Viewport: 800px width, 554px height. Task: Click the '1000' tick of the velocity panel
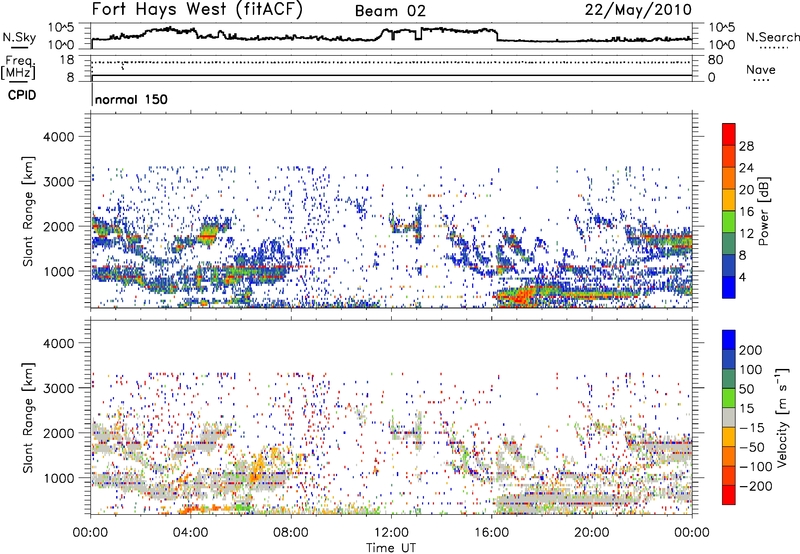click(x=58, y=478)
